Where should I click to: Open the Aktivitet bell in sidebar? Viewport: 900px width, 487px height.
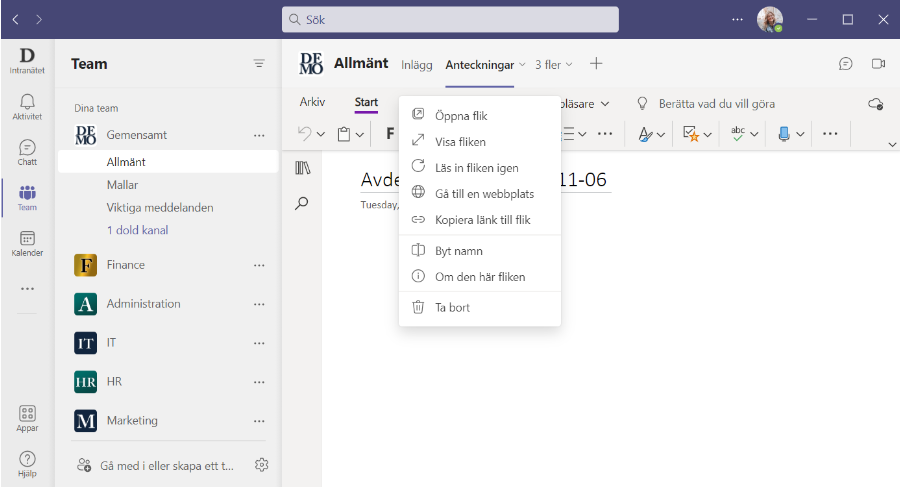(x=27, y=105)
